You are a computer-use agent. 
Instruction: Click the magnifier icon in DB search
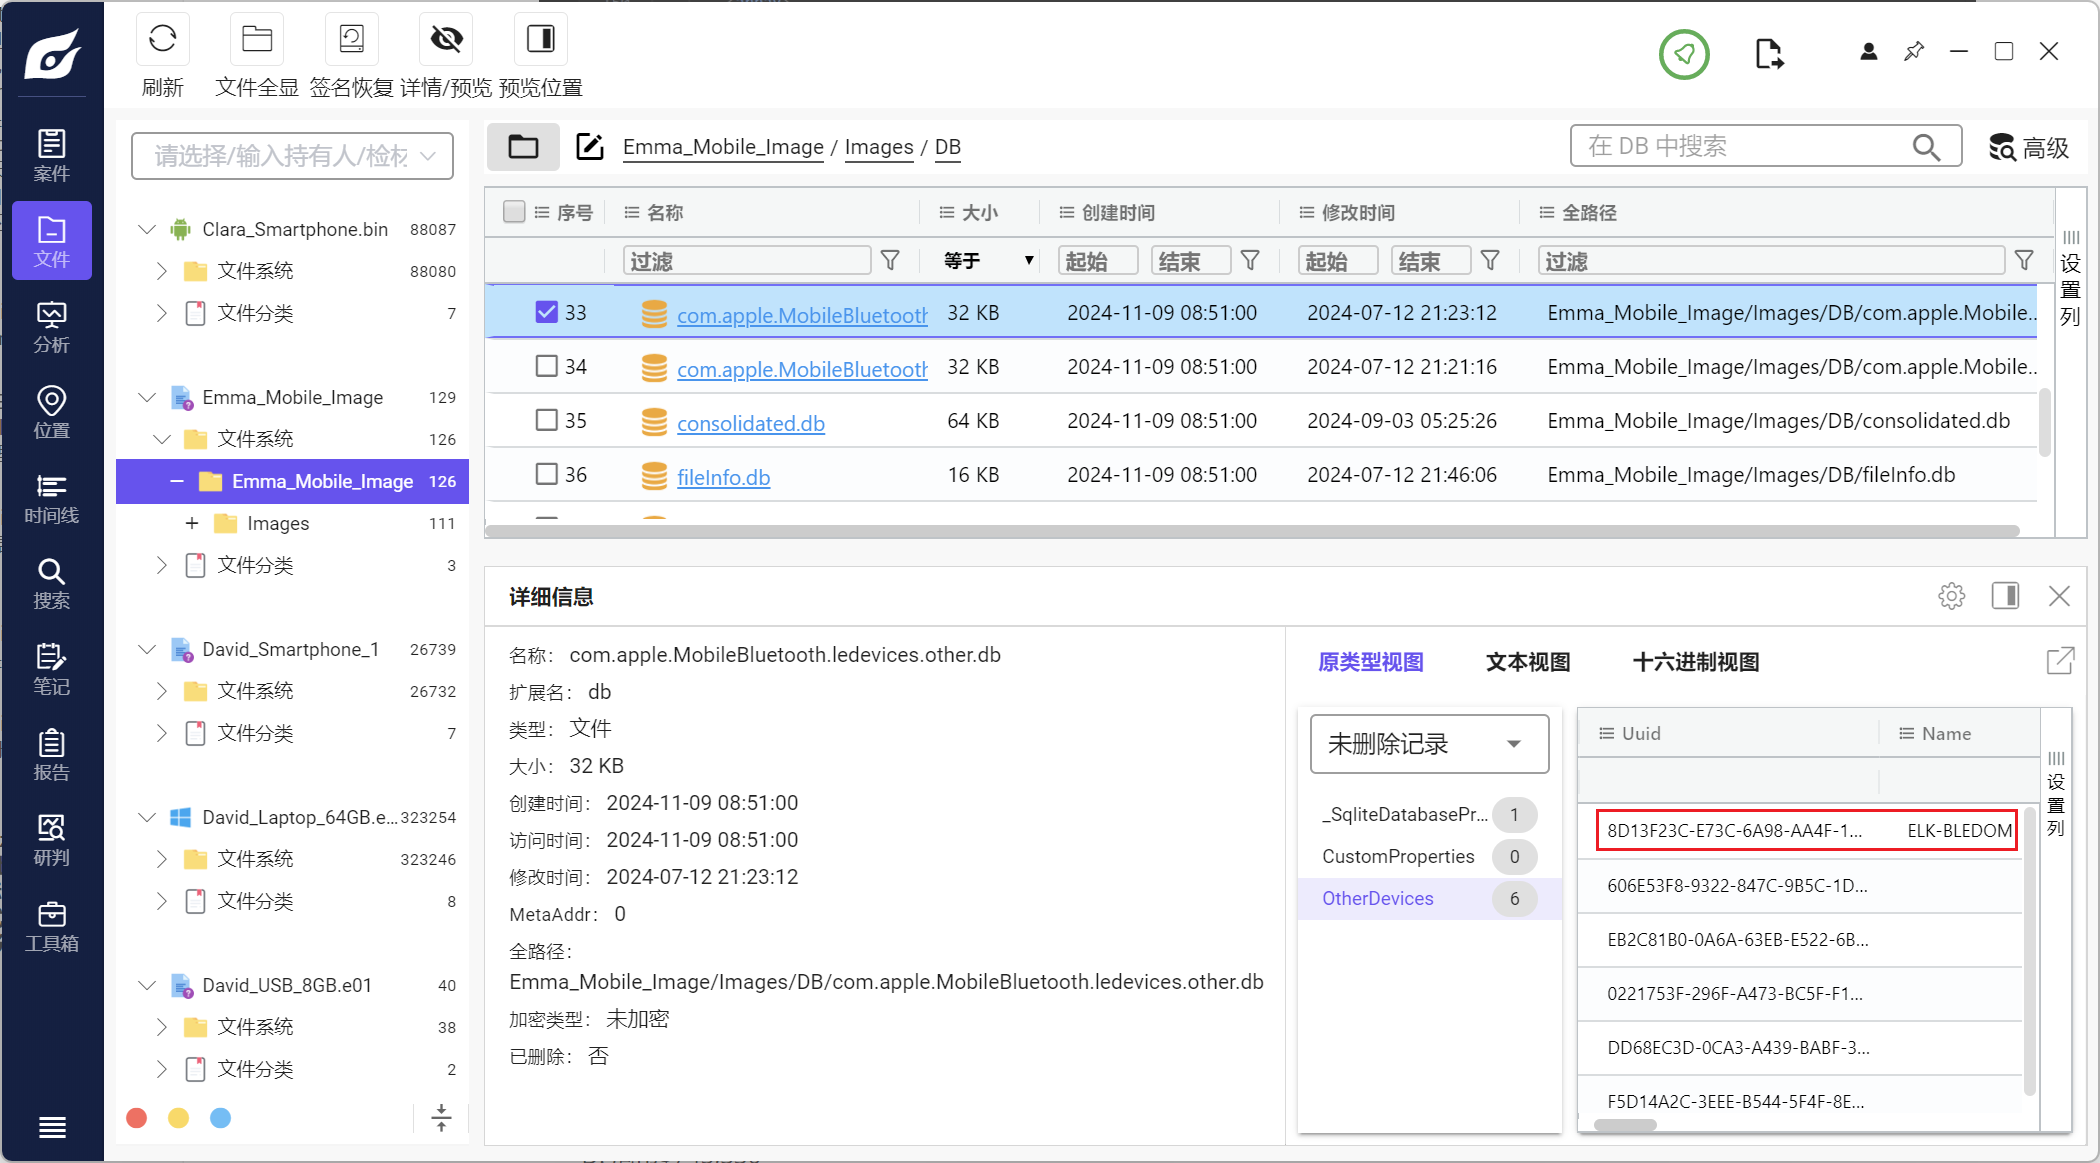pos(1926,147)
